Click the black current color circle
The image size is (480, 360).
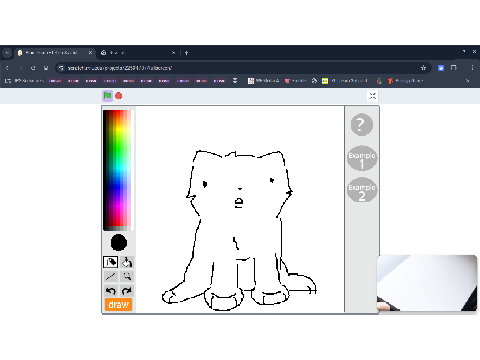point(119,242)
